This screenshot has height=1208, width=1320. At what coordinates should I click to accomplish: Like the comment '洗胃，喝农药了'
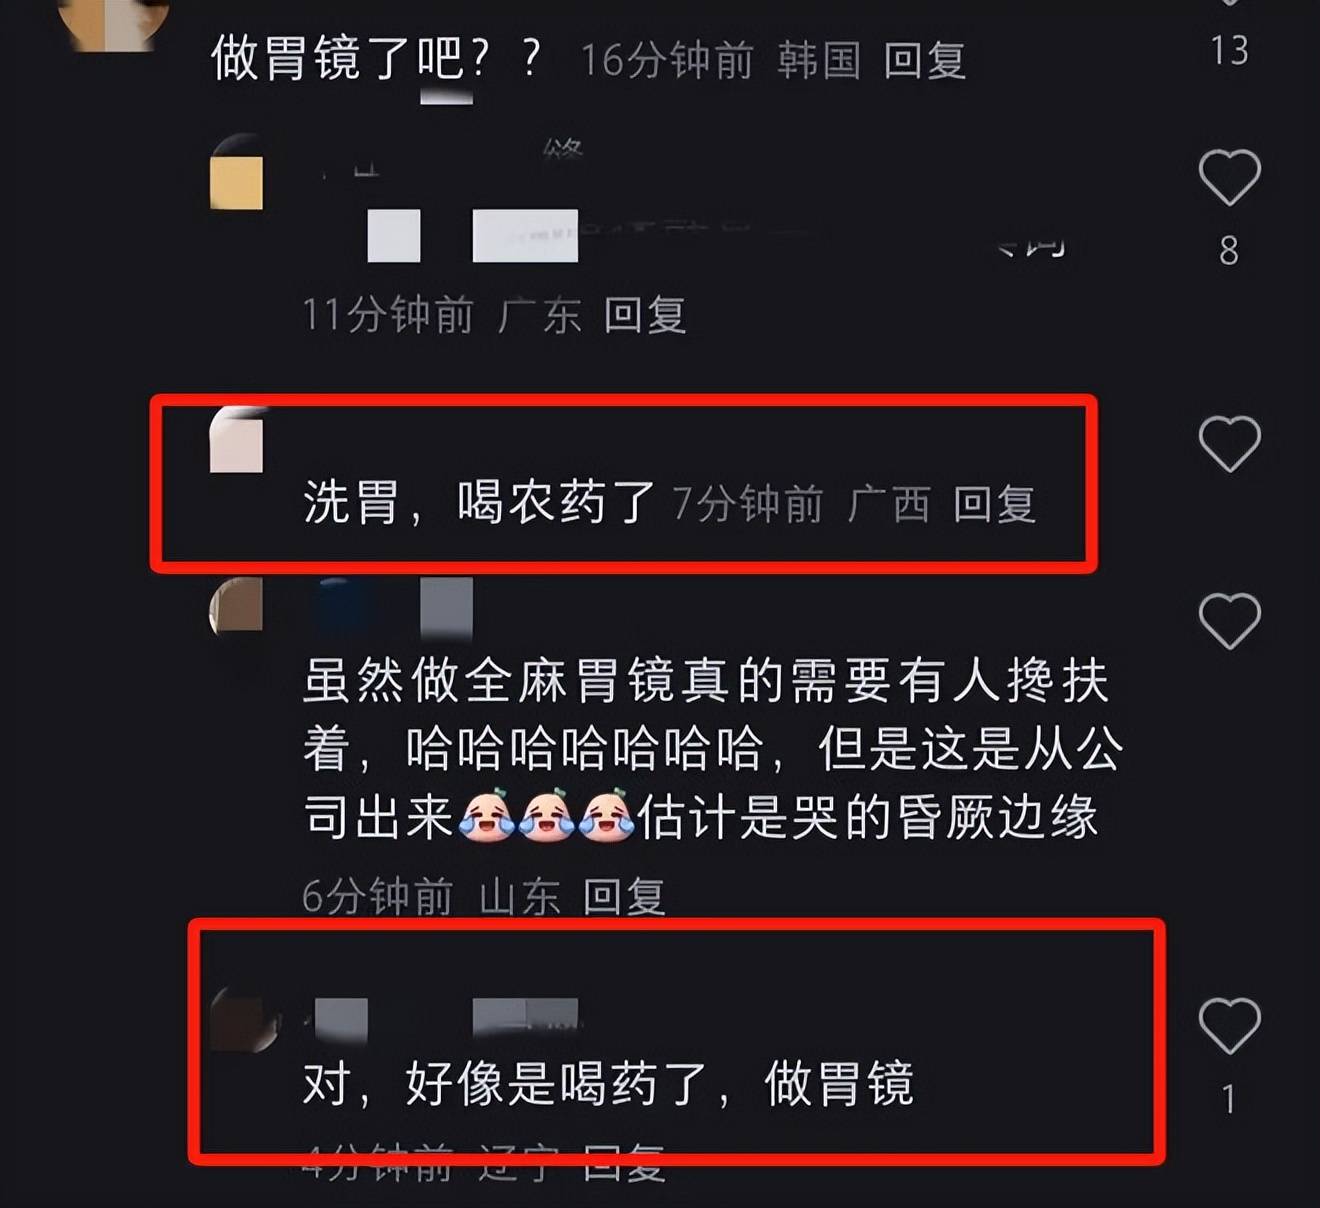pyautogui.click(x=1229, y=444)
